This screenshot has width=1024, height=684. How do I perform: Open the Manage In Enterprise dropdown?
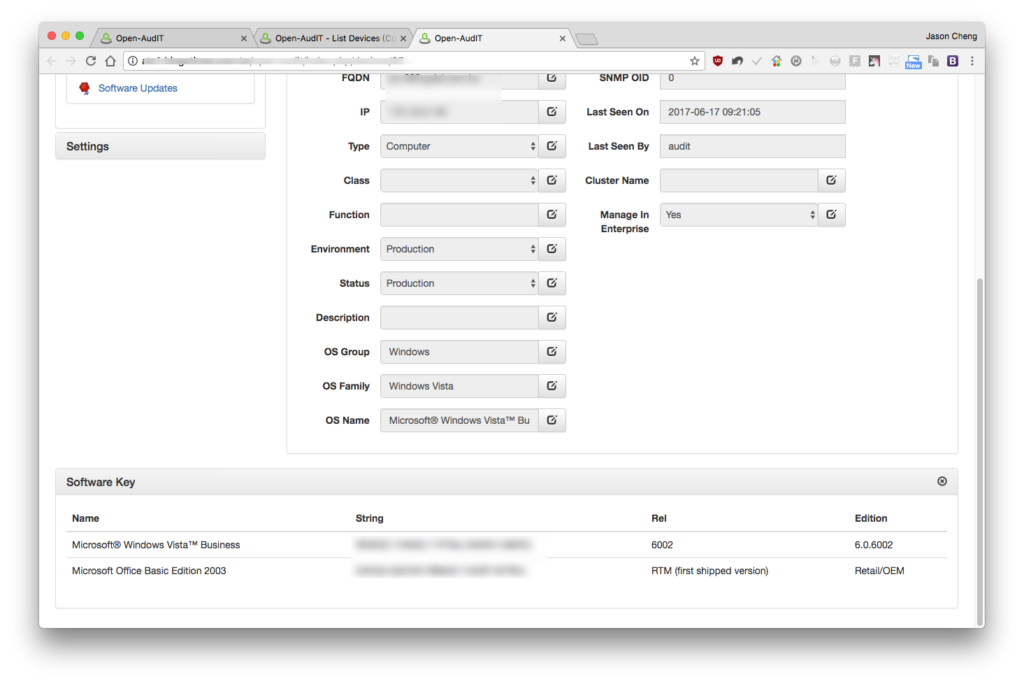(x=739, y=215)
